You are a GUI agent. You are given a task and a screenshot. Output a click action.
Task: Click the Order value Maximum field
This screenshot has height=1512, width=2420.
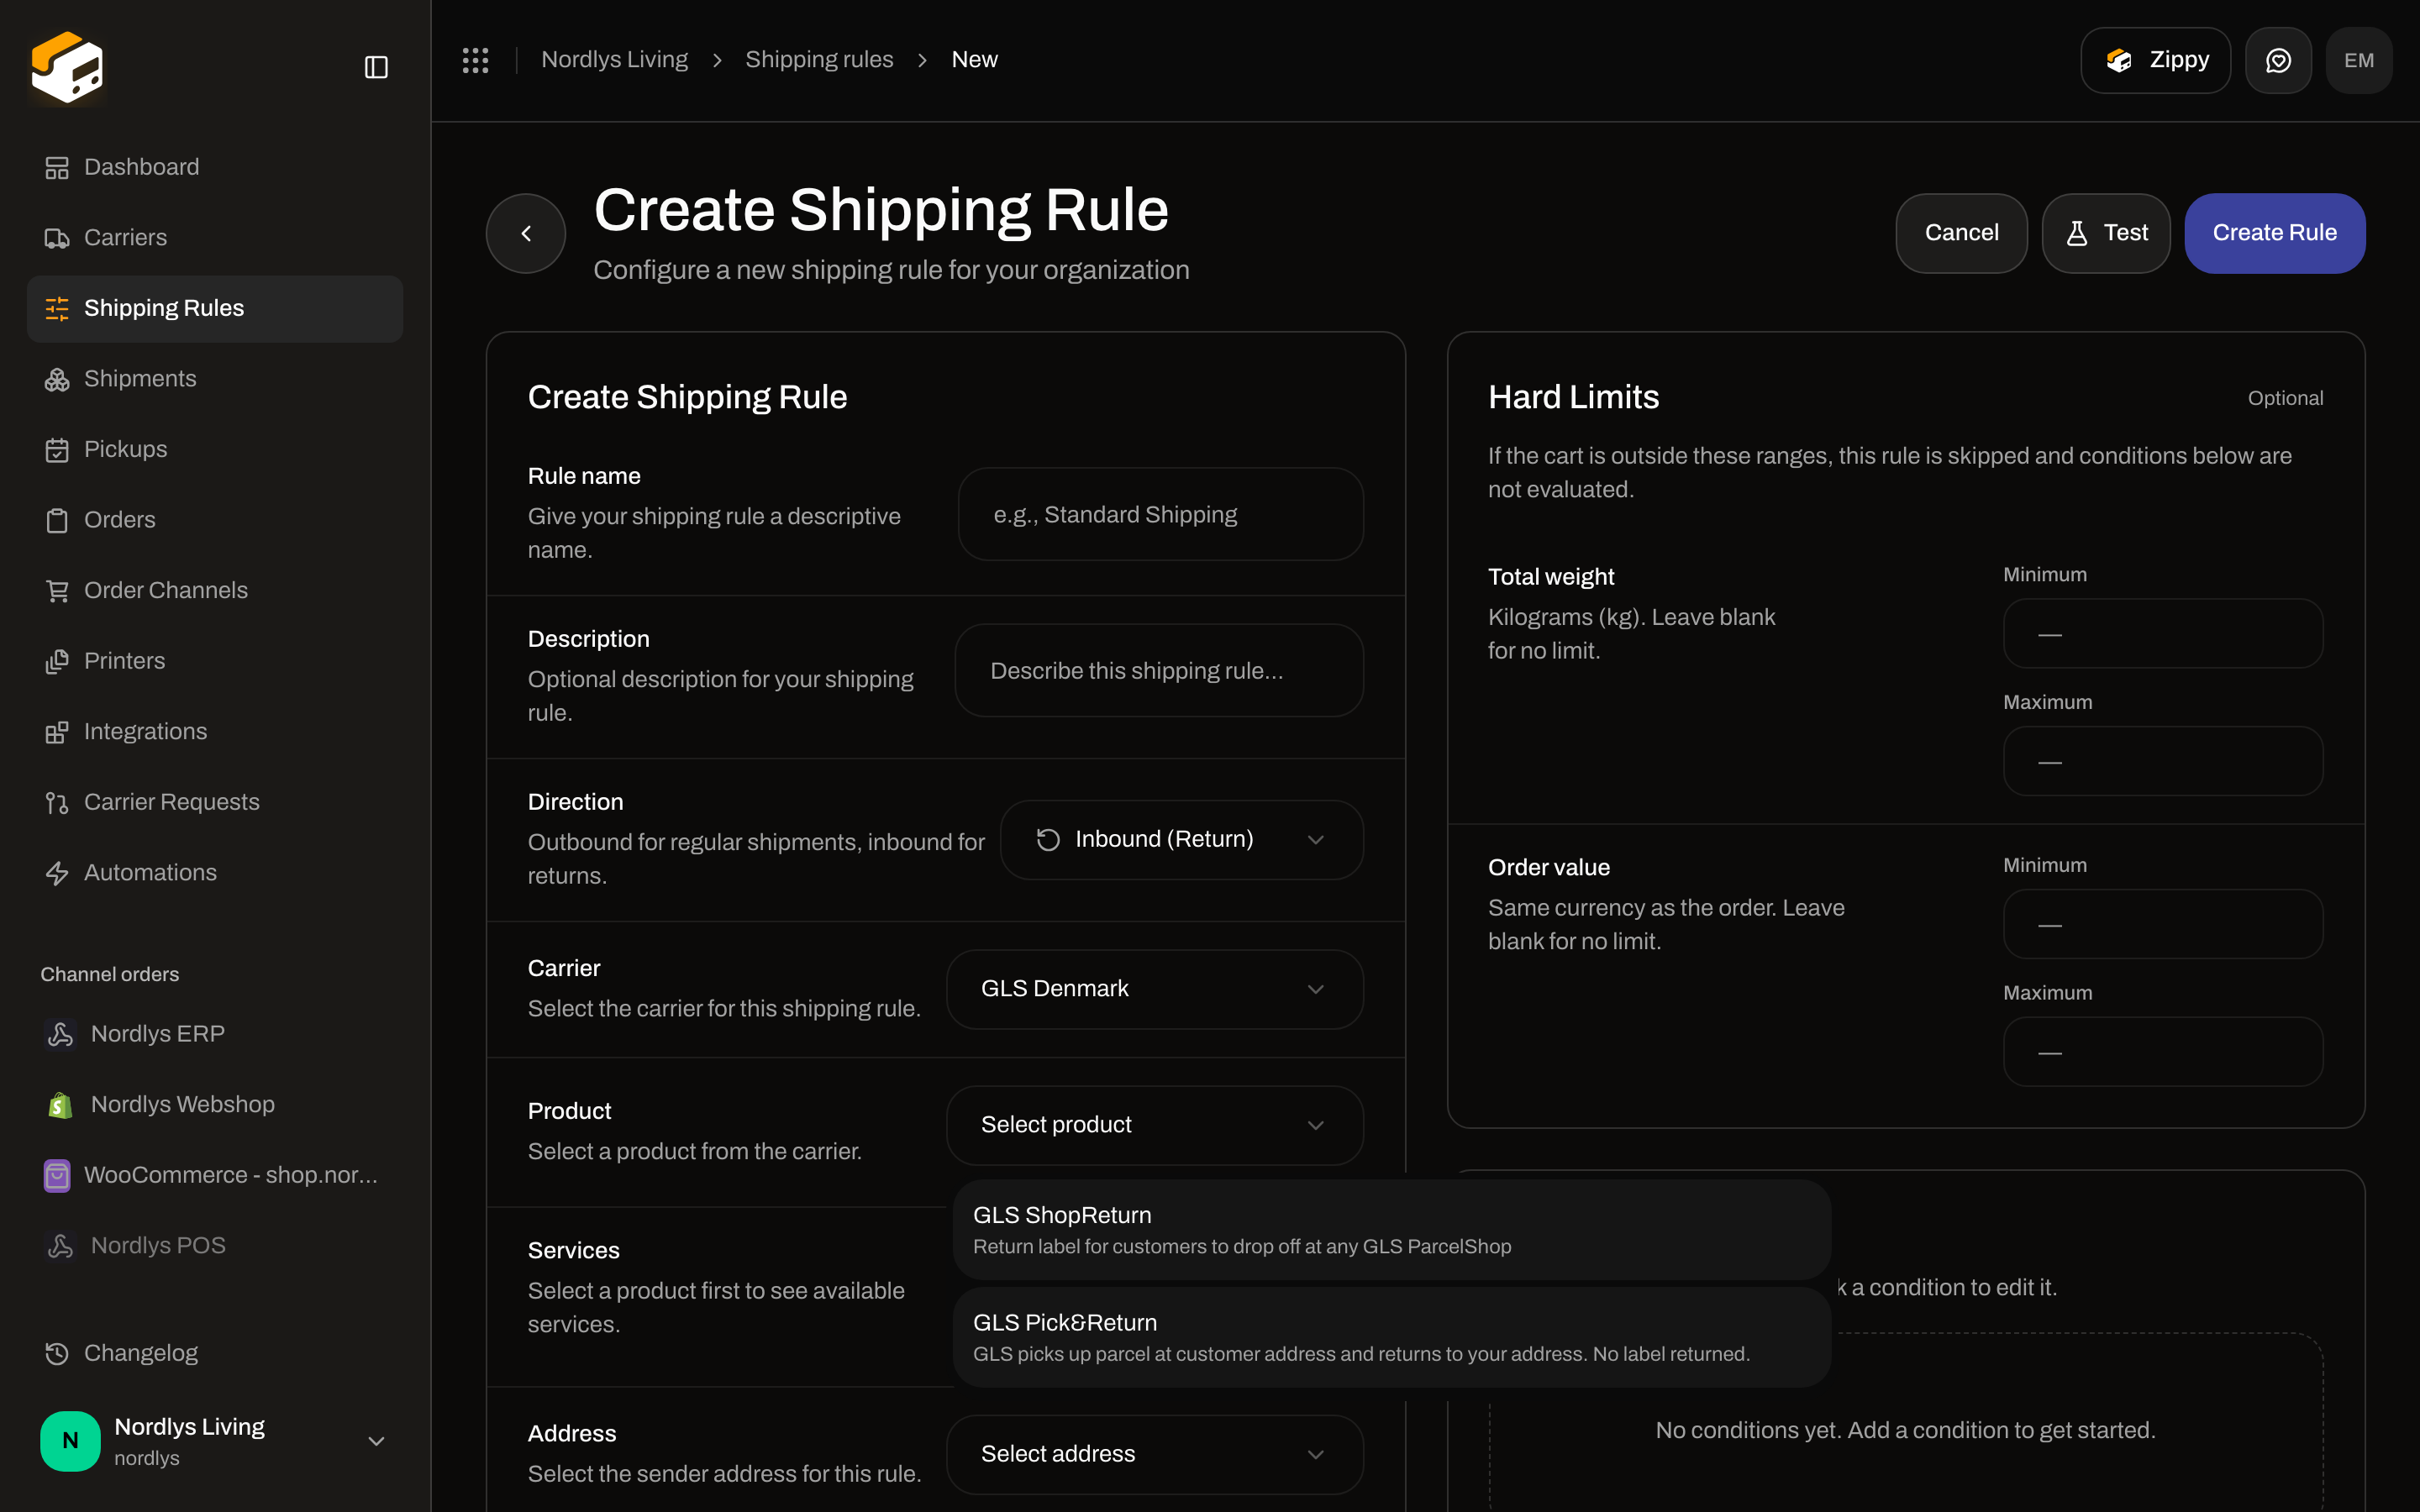click(2163, 1053)
